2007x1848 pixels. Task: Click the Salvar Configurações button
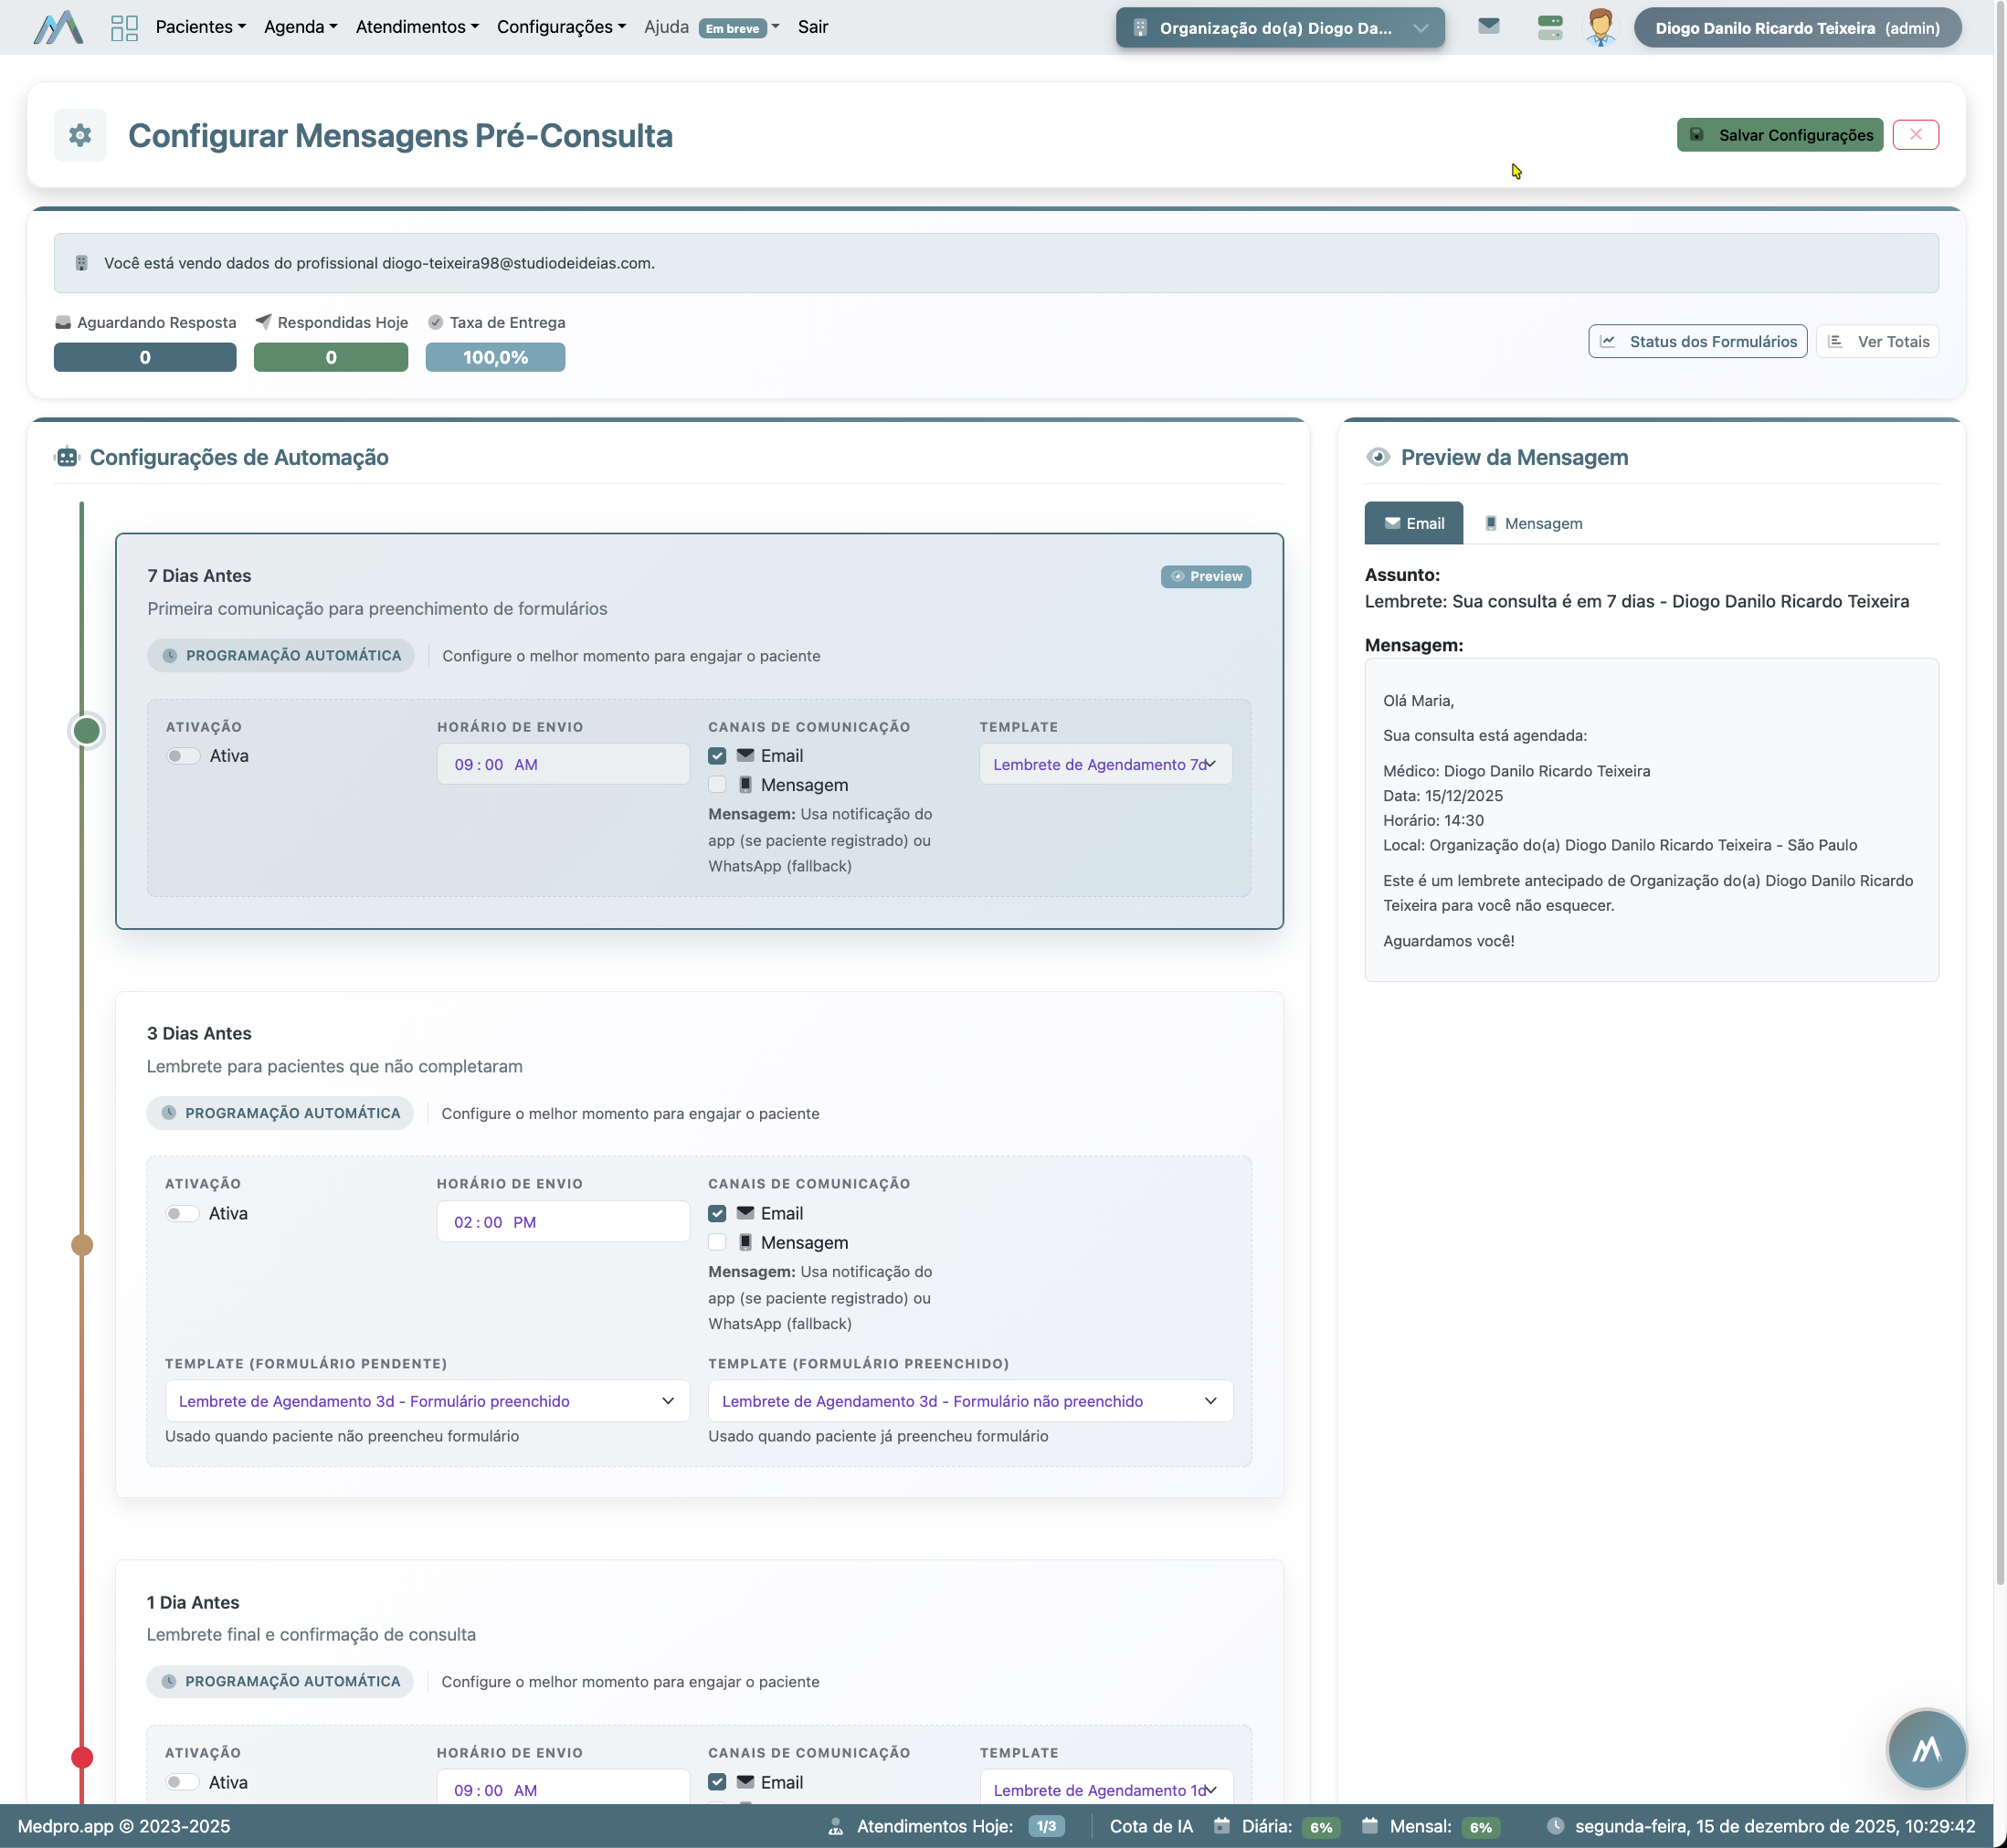(1779, 135)
